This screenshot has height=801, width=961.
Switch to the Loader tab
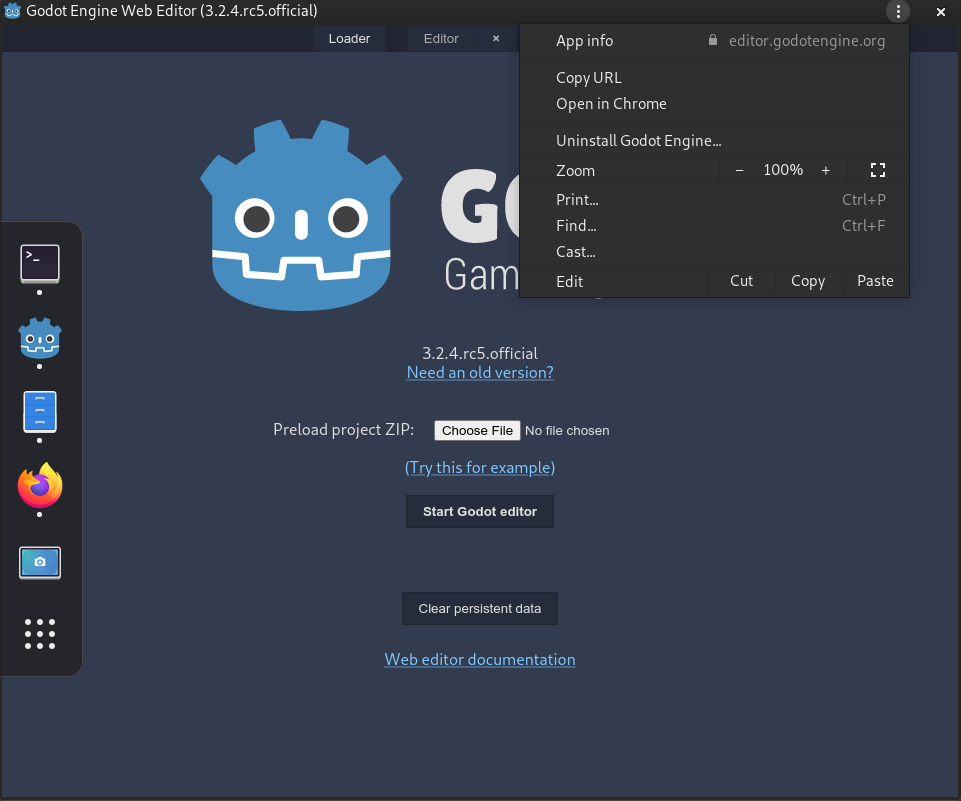[349, 39]
